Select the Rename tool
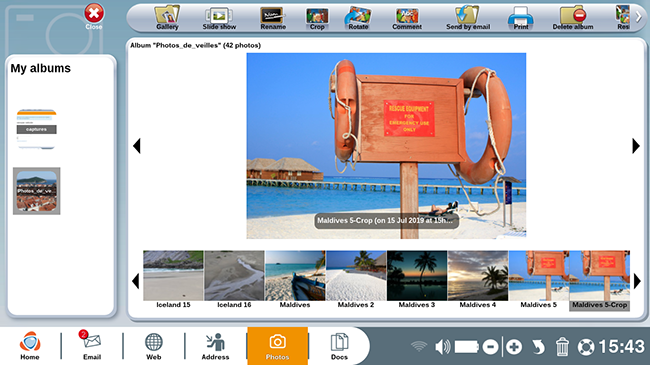 [x=273, y=18]
